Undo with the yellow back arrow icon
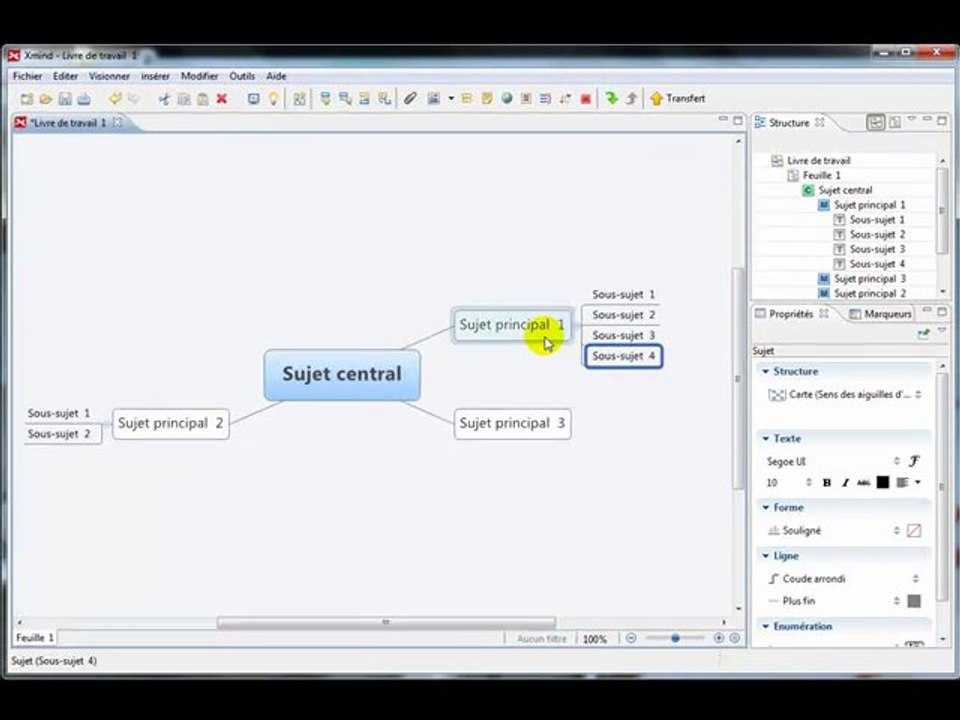The image size is (960, 720). coord(115,98)
